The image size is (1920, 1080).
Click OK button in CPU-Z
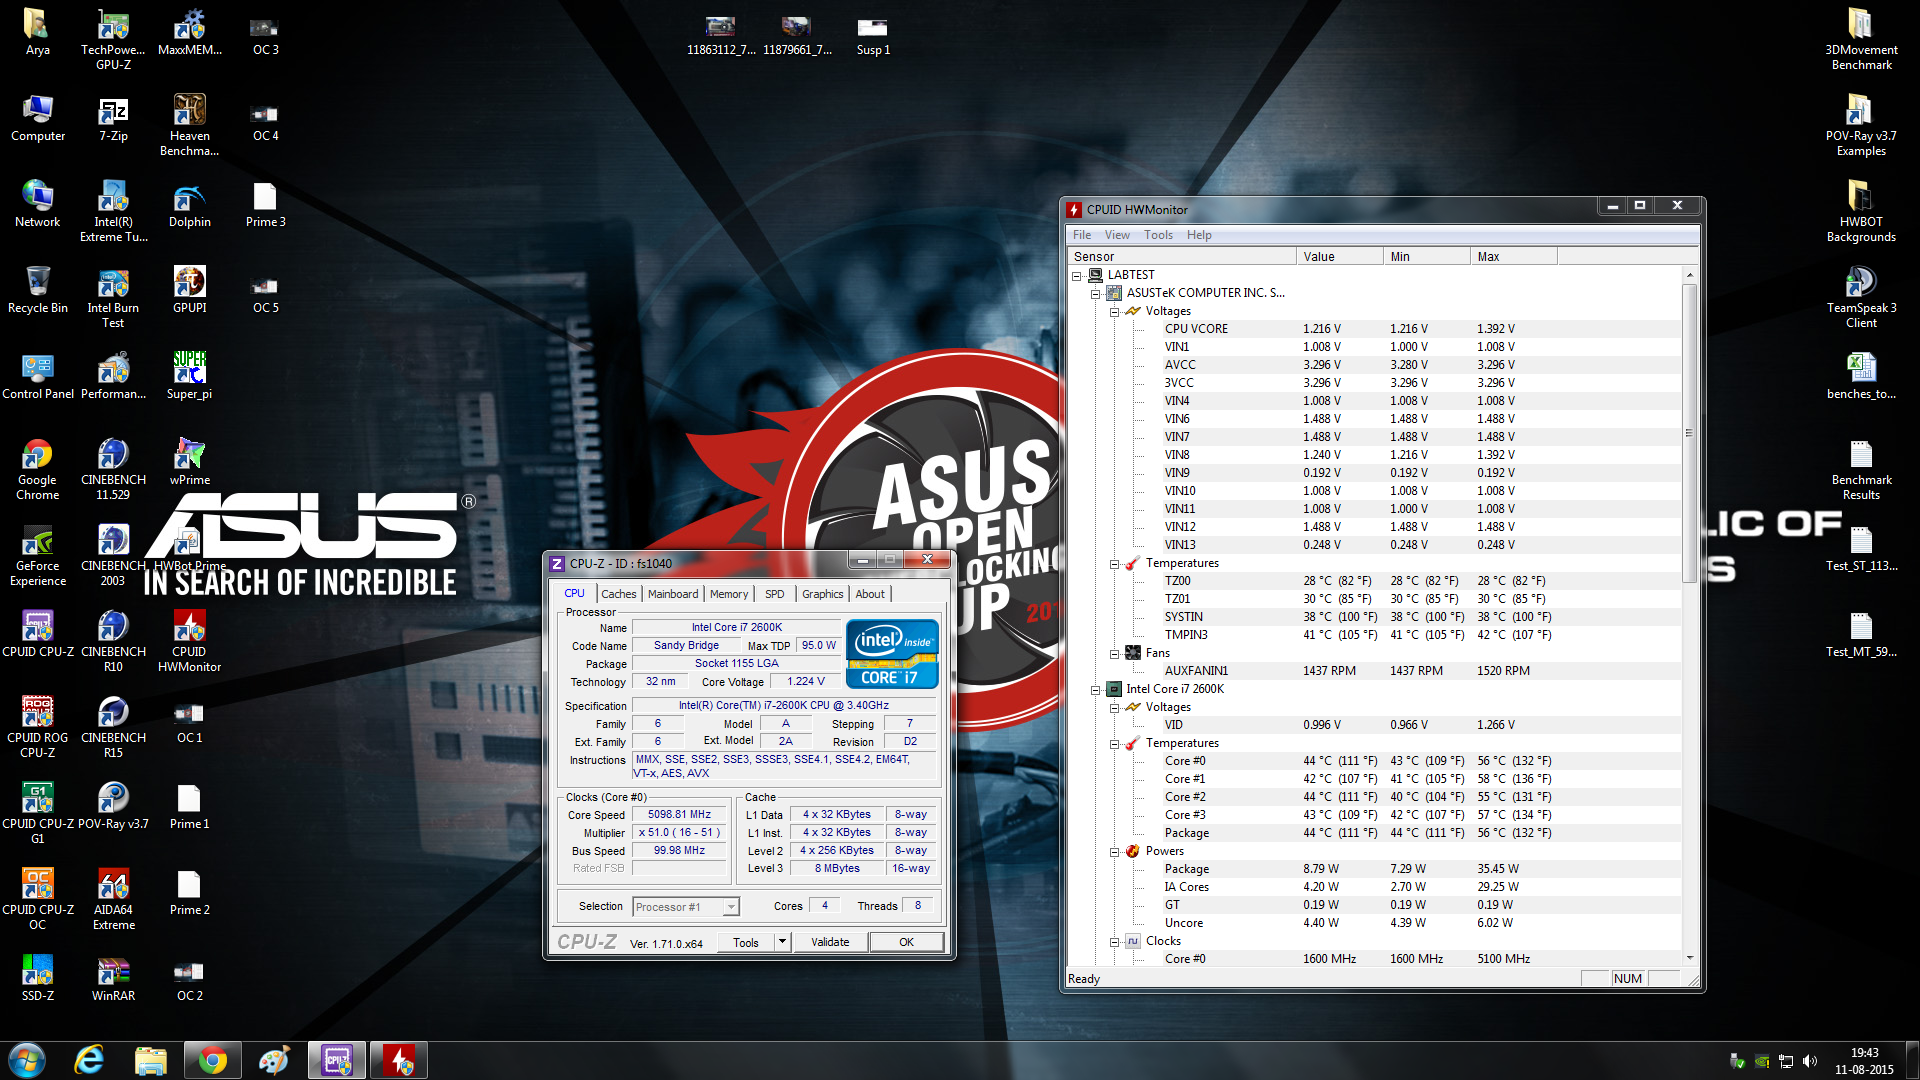906,942
